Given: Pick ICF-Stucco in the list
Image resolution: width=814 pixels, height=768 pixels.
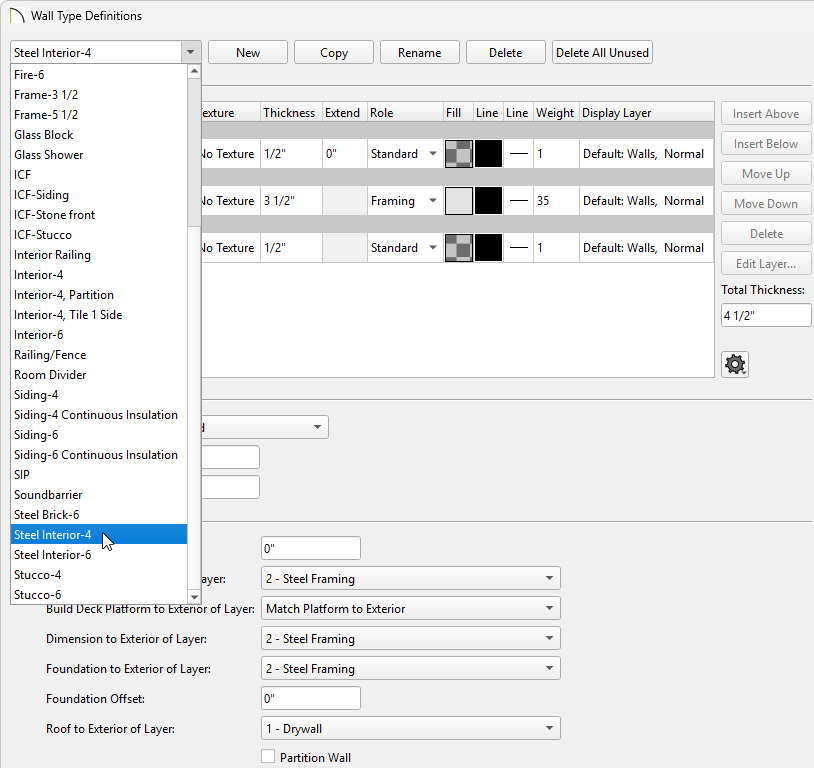Looking at the screenshot, I should point(99,235).
